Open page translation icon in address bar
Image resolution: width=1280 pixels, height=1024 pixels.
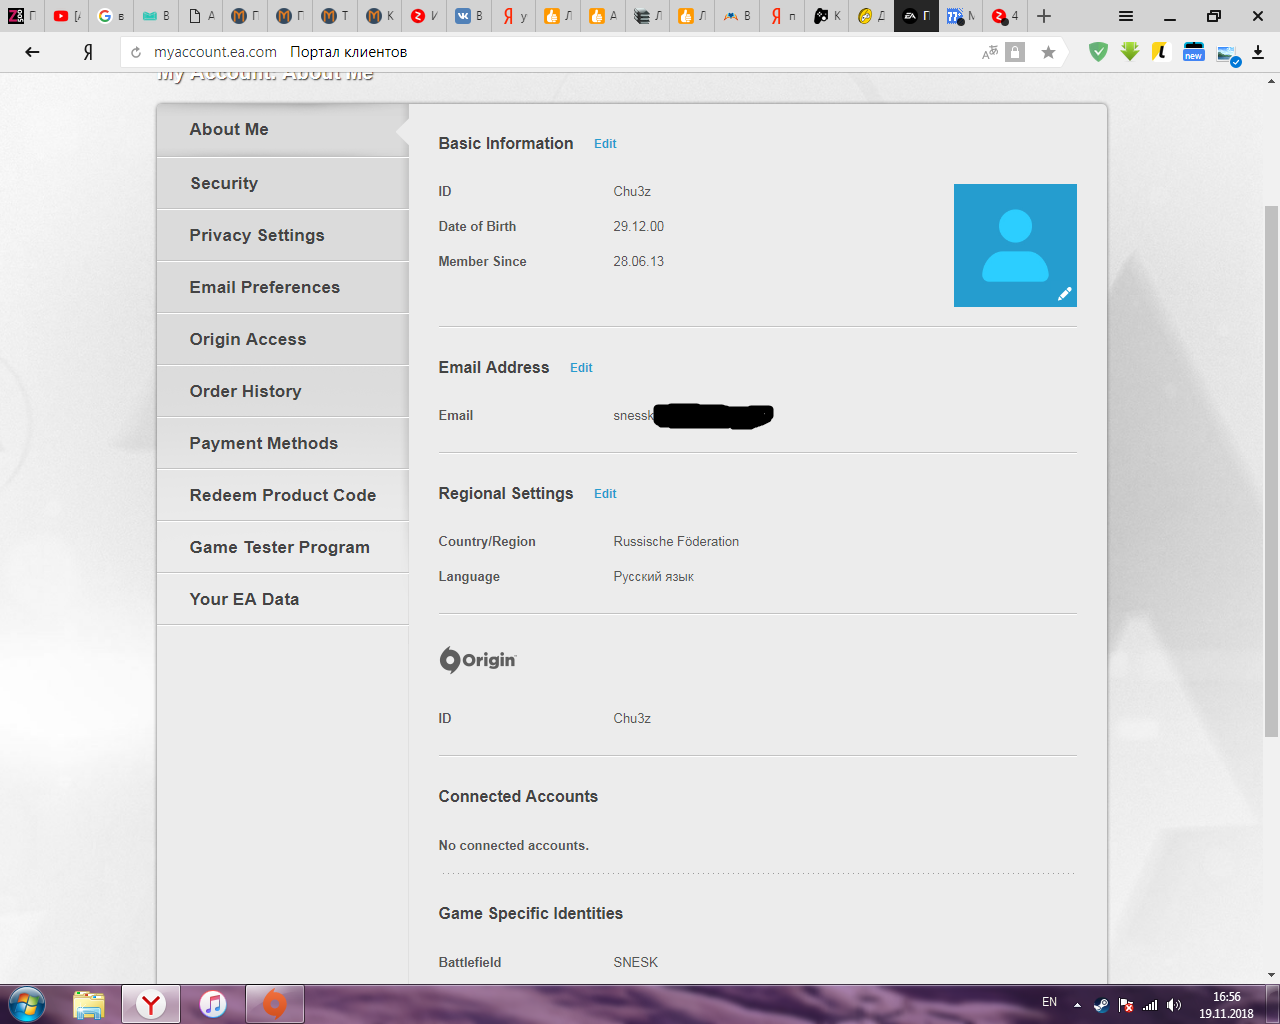pos(990,52)
